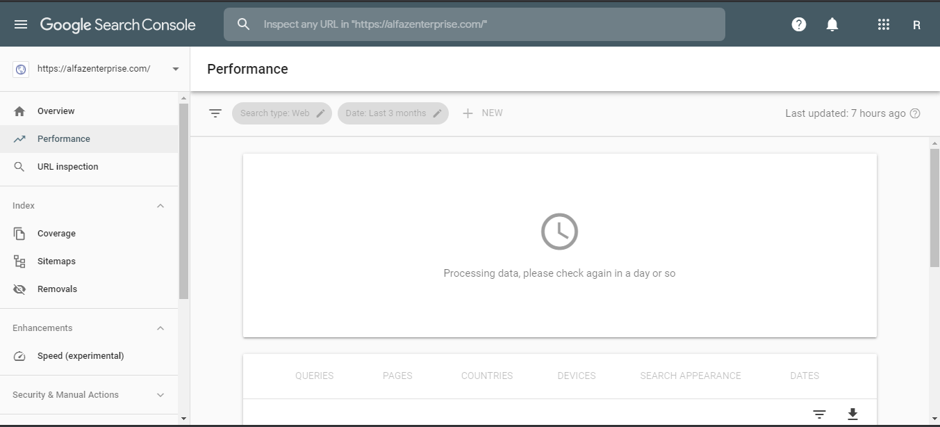Open the Search type: Web filter chip

pyautogui.click(x=282, y=113)
